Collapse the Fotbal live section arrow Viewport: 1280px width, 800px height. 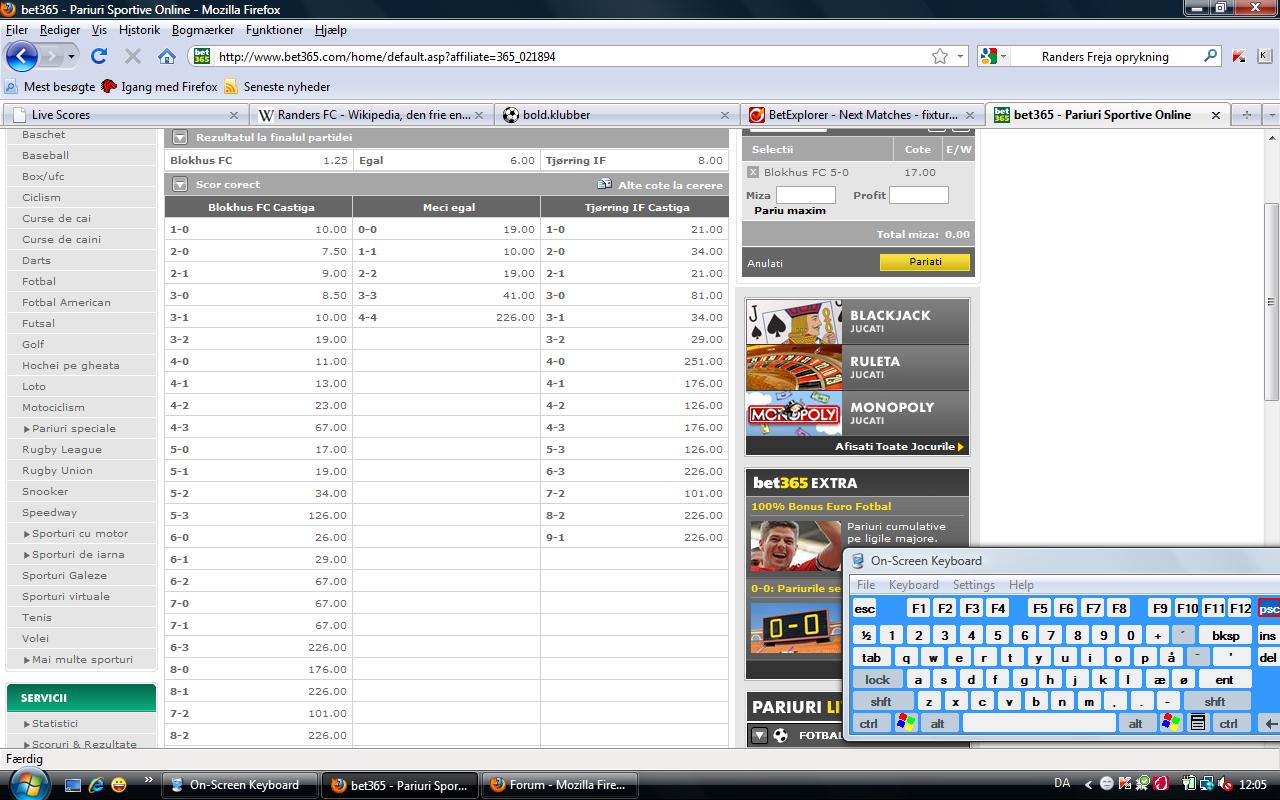[x=758, y=736]
